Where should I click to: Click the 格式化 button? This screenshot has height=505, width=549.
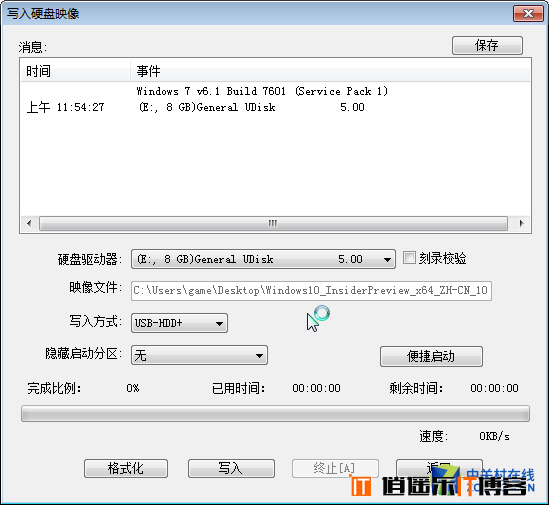click(x=126, y=468)
